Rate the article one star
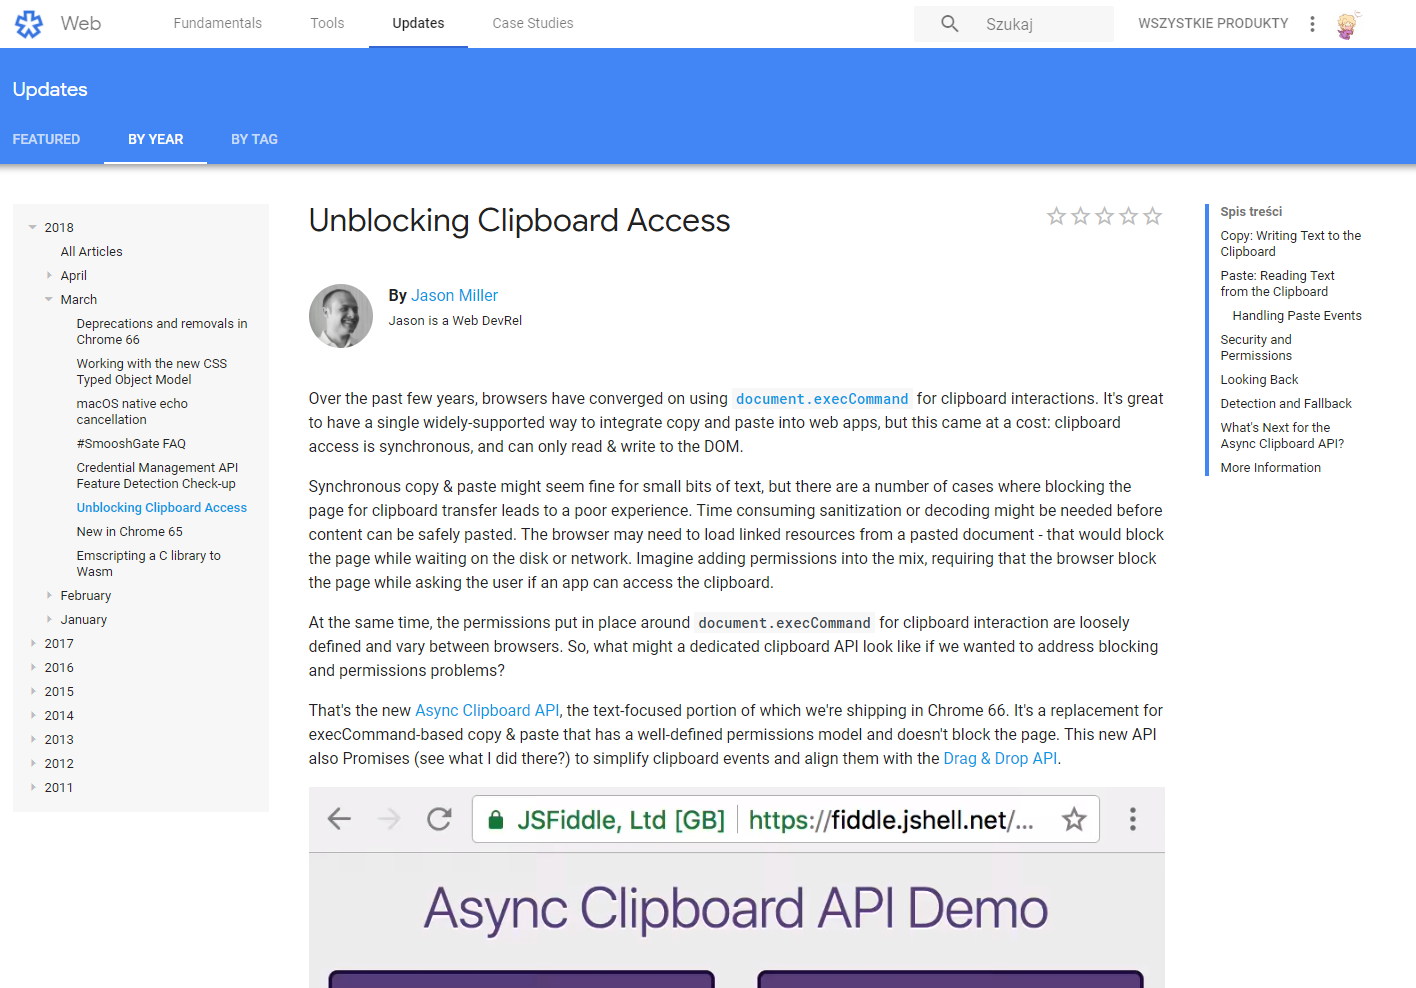 (x=1056, y=216)
